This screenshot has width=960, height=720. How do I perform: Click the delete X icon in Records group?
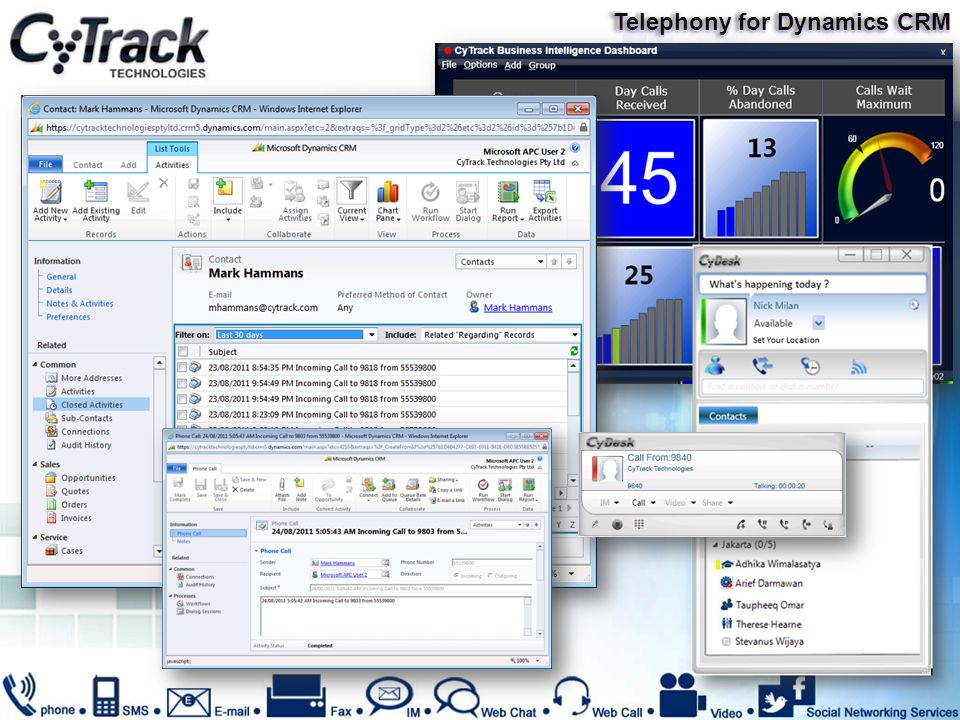click(163, 183)
